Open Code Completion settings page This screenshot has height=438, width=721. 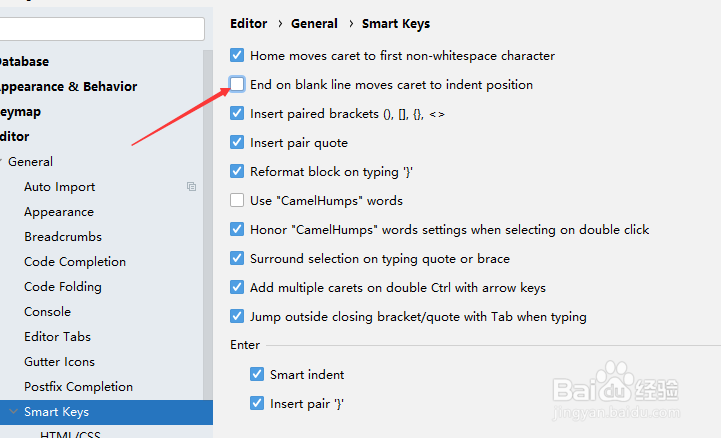pos(75,262)
